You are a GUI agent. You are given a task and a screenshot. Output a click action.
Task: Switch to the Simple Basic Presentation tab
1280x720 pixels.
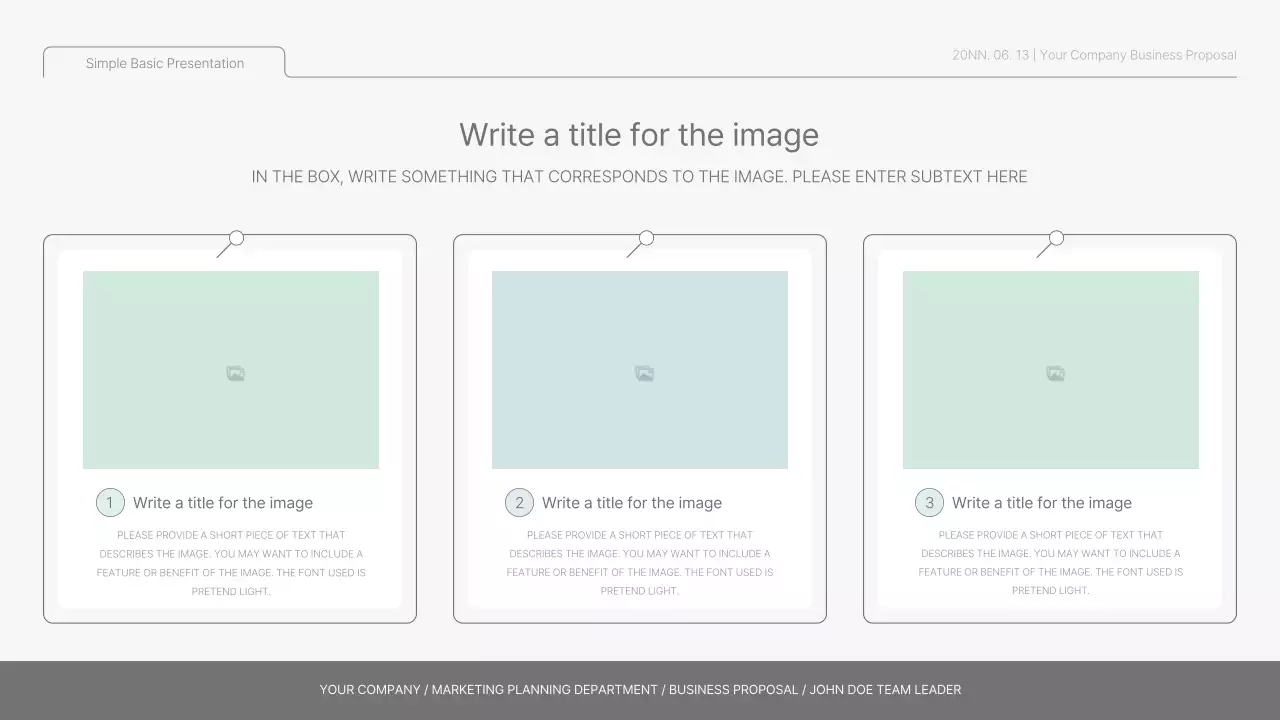(x=164, y=63)
